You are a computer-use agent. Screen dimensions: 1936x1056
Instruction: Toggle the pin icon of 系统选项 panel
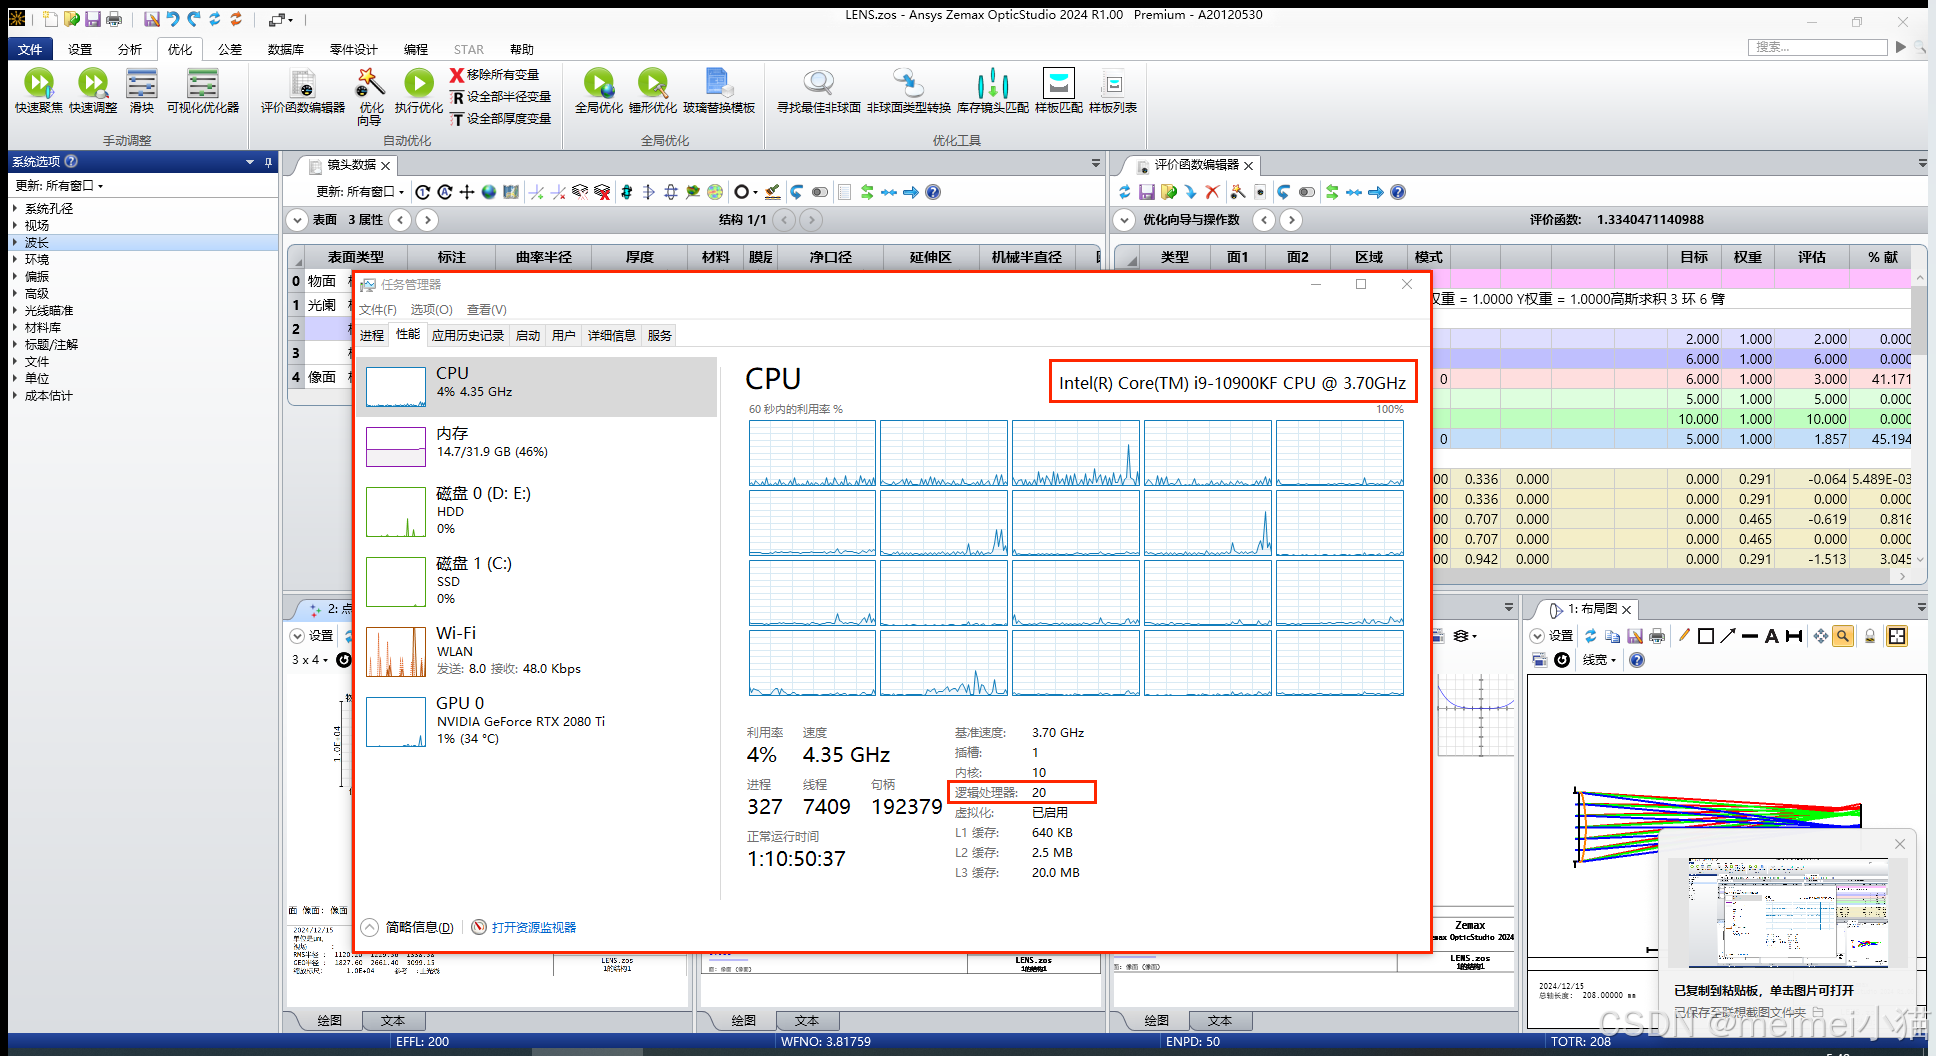(x=268, y=162)
